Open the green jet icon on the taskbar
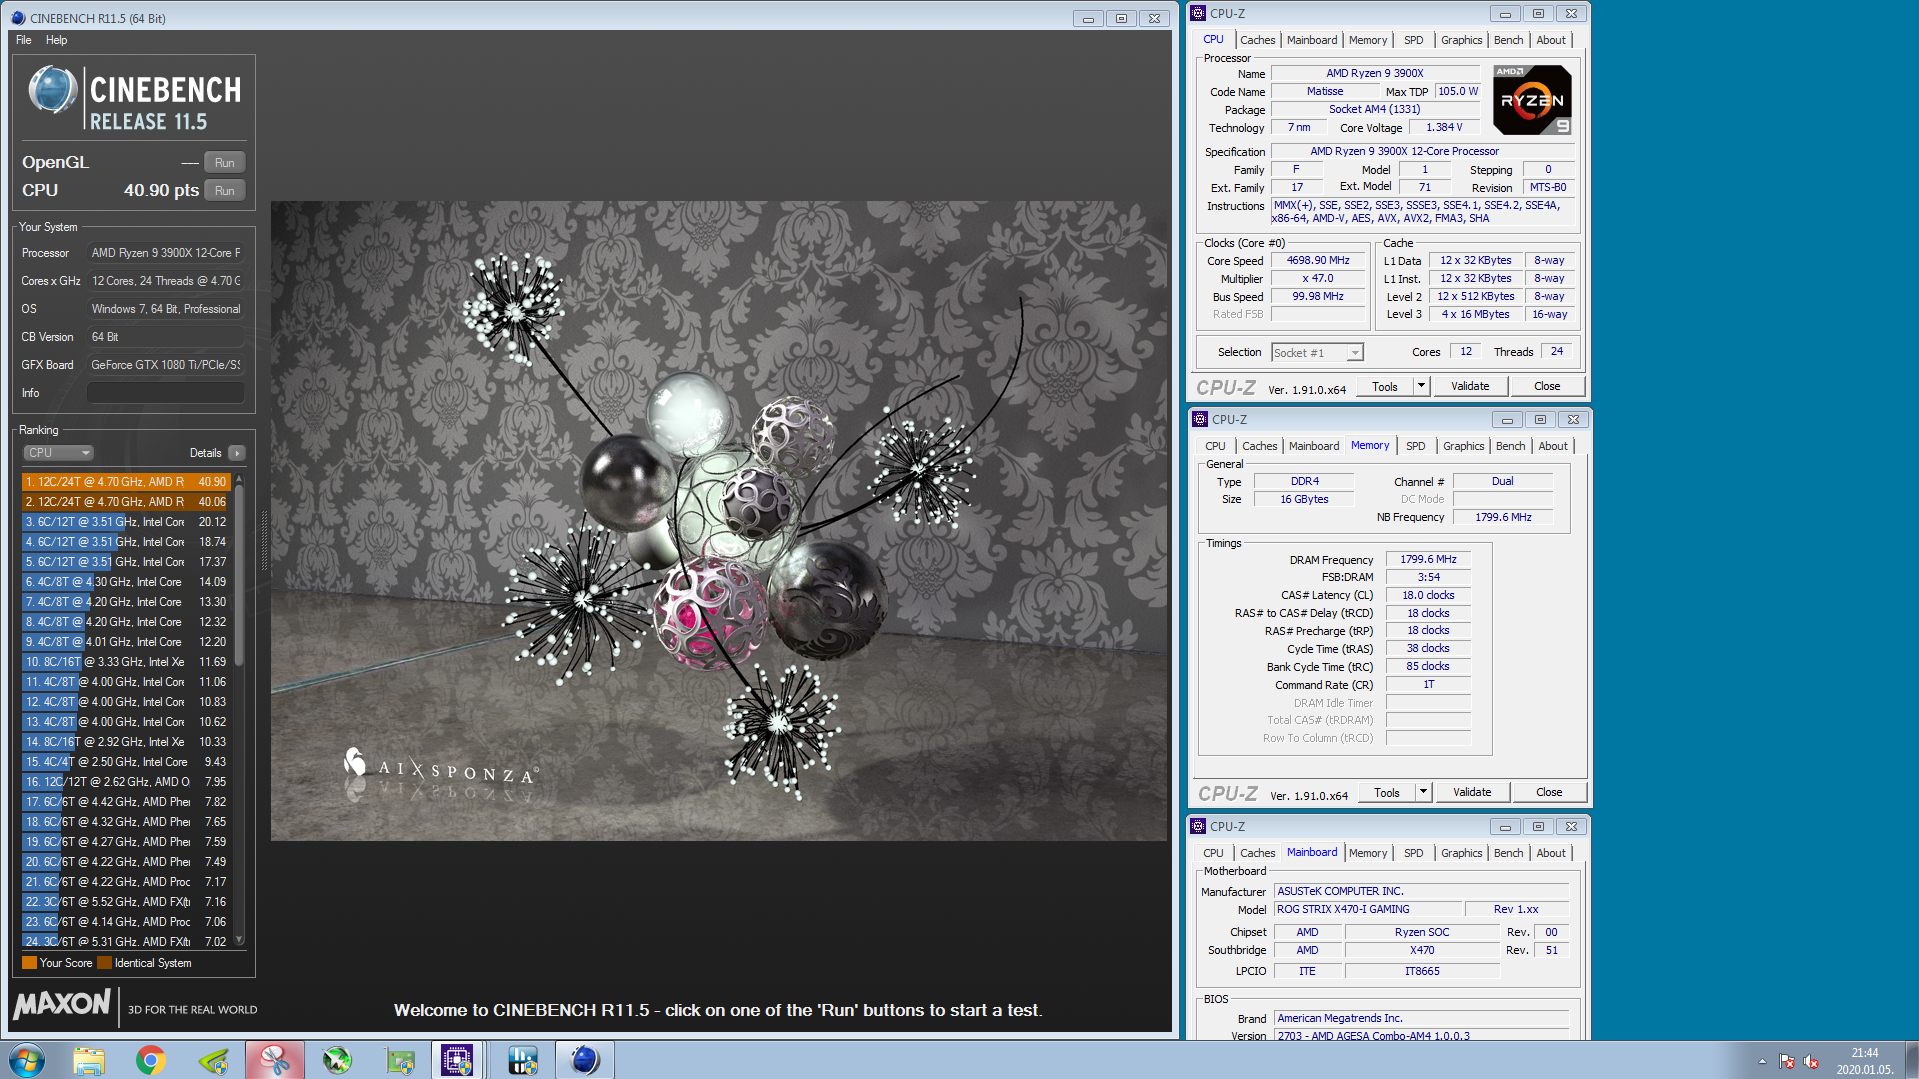Image resolution: width=1919 pixels, height=1079 pixels. pyautogui.click(x=337, y=1060)
